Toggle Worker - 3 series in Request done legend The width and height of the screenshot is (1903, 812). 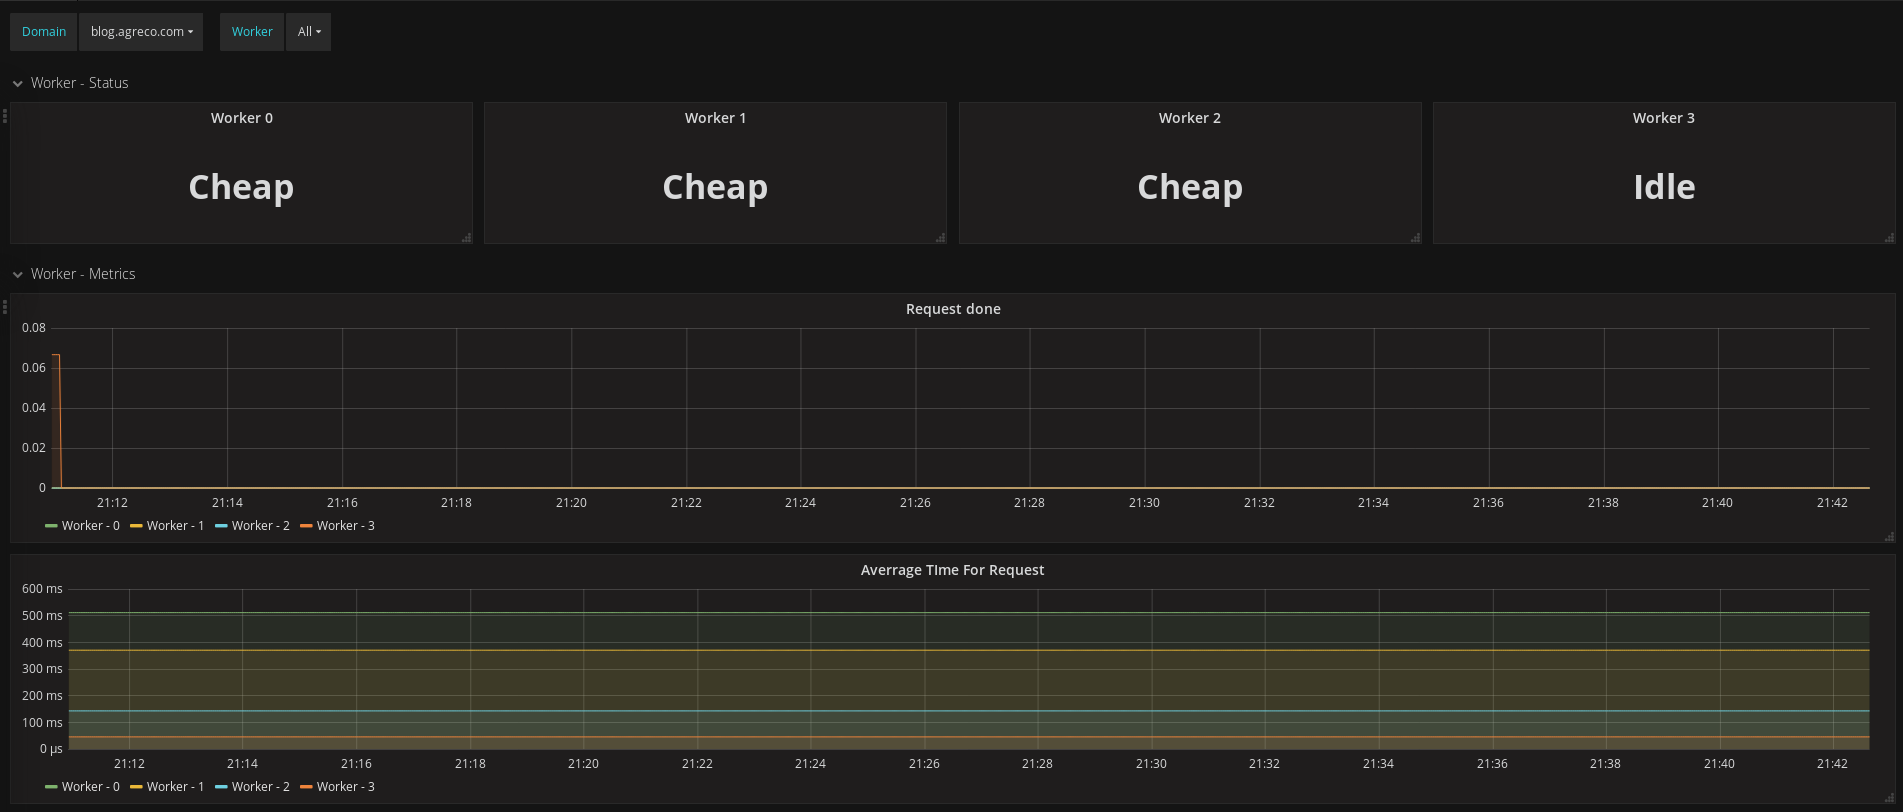(346, 526)
